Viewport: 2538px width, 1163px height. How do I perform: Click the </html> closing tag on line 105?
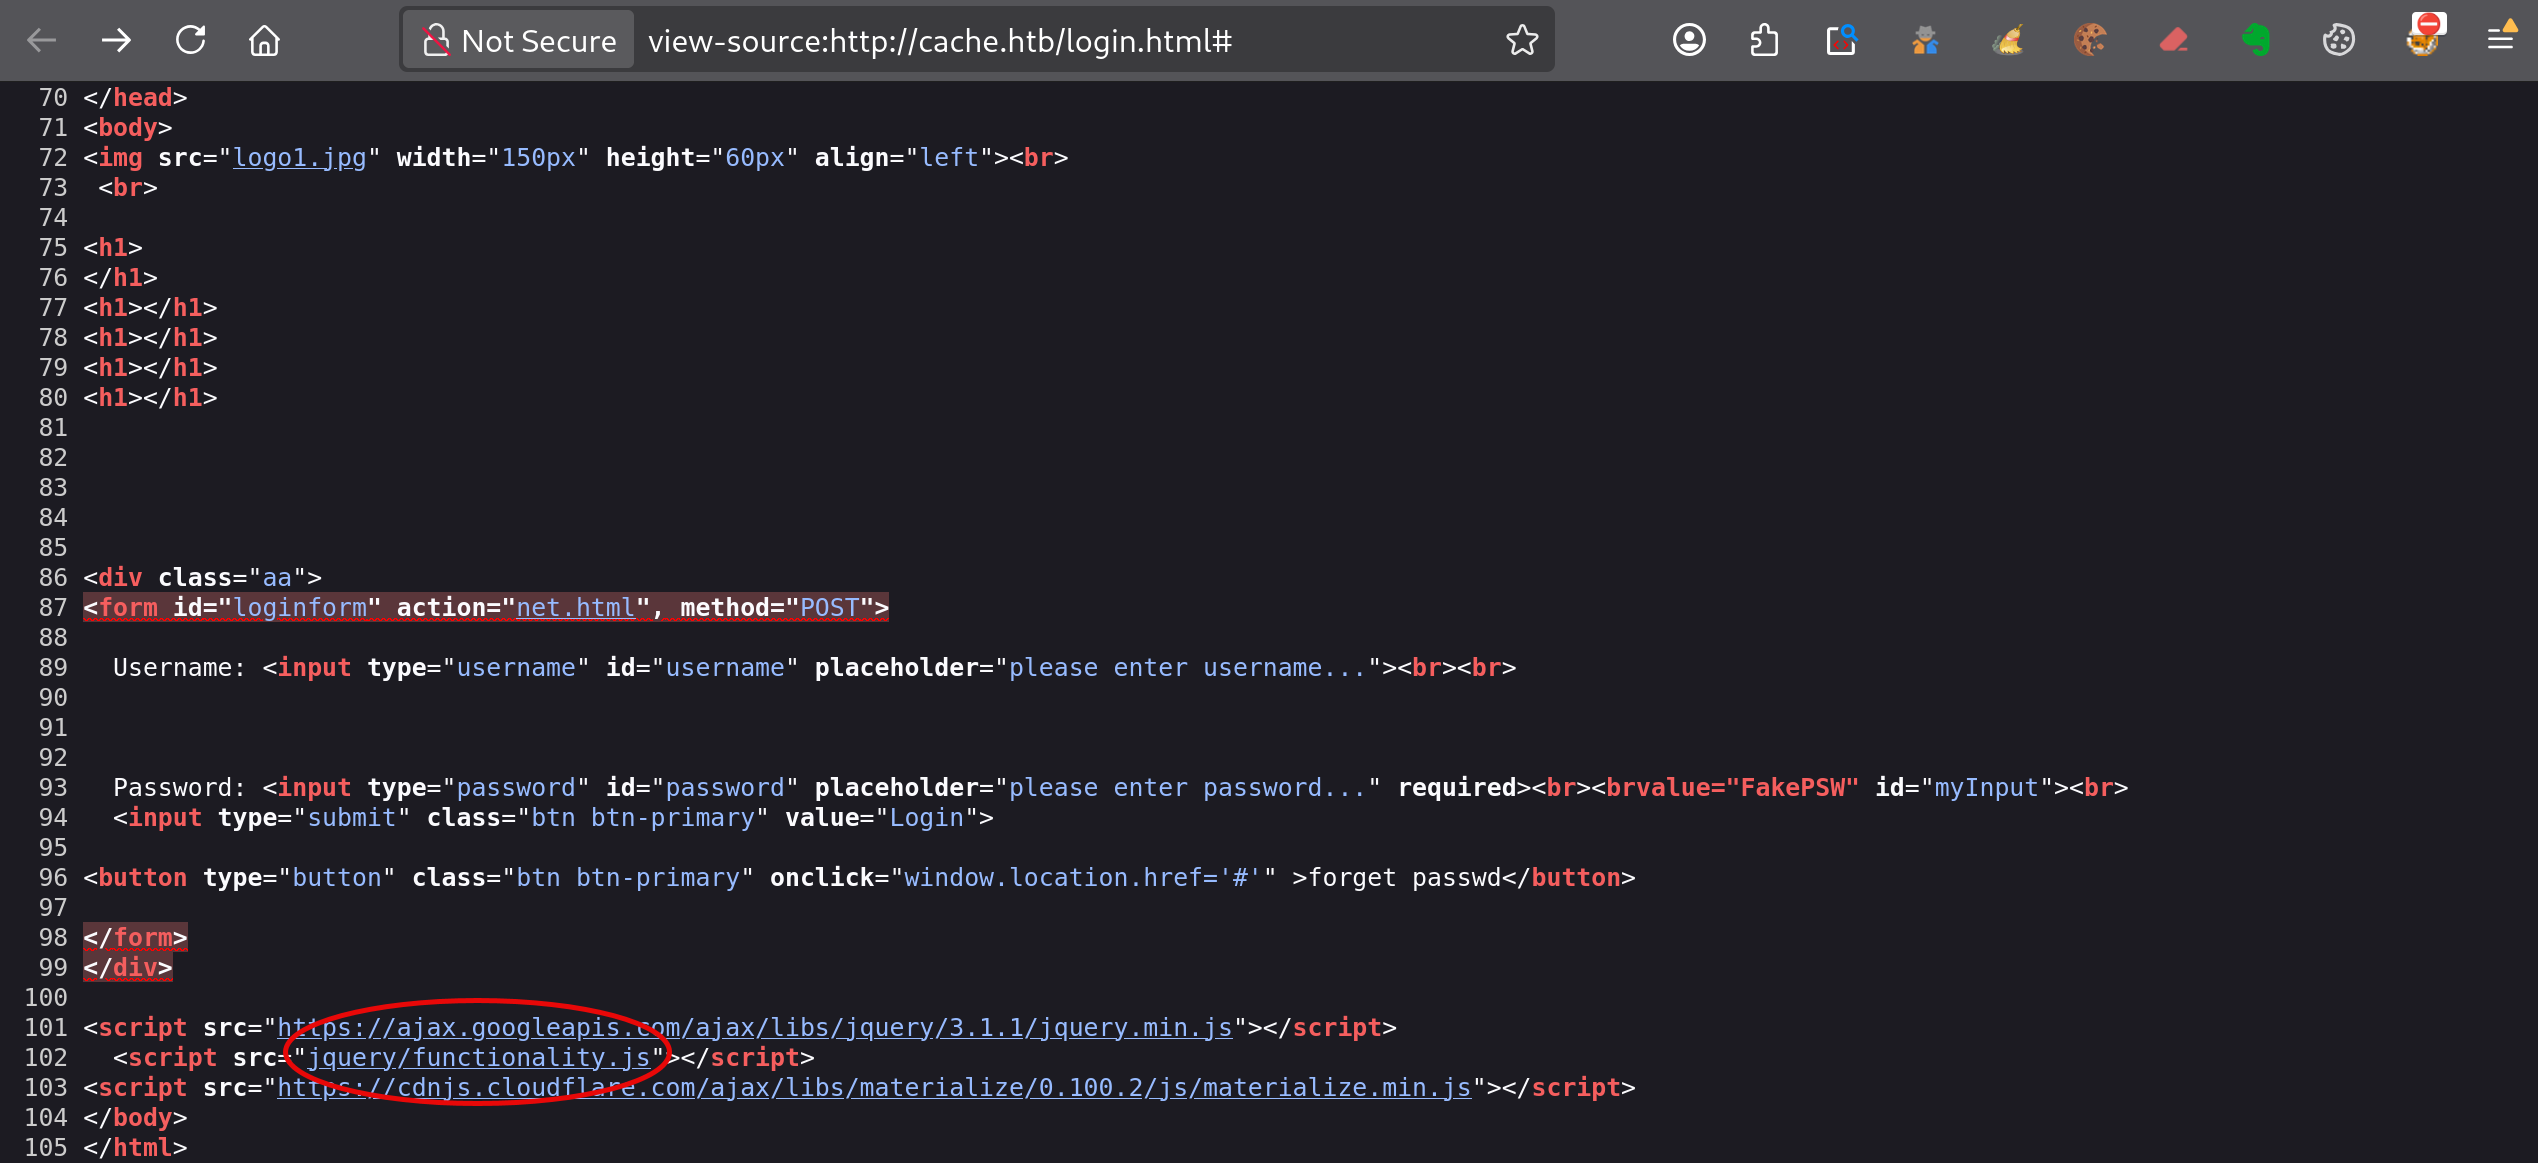pos(135,1148)
